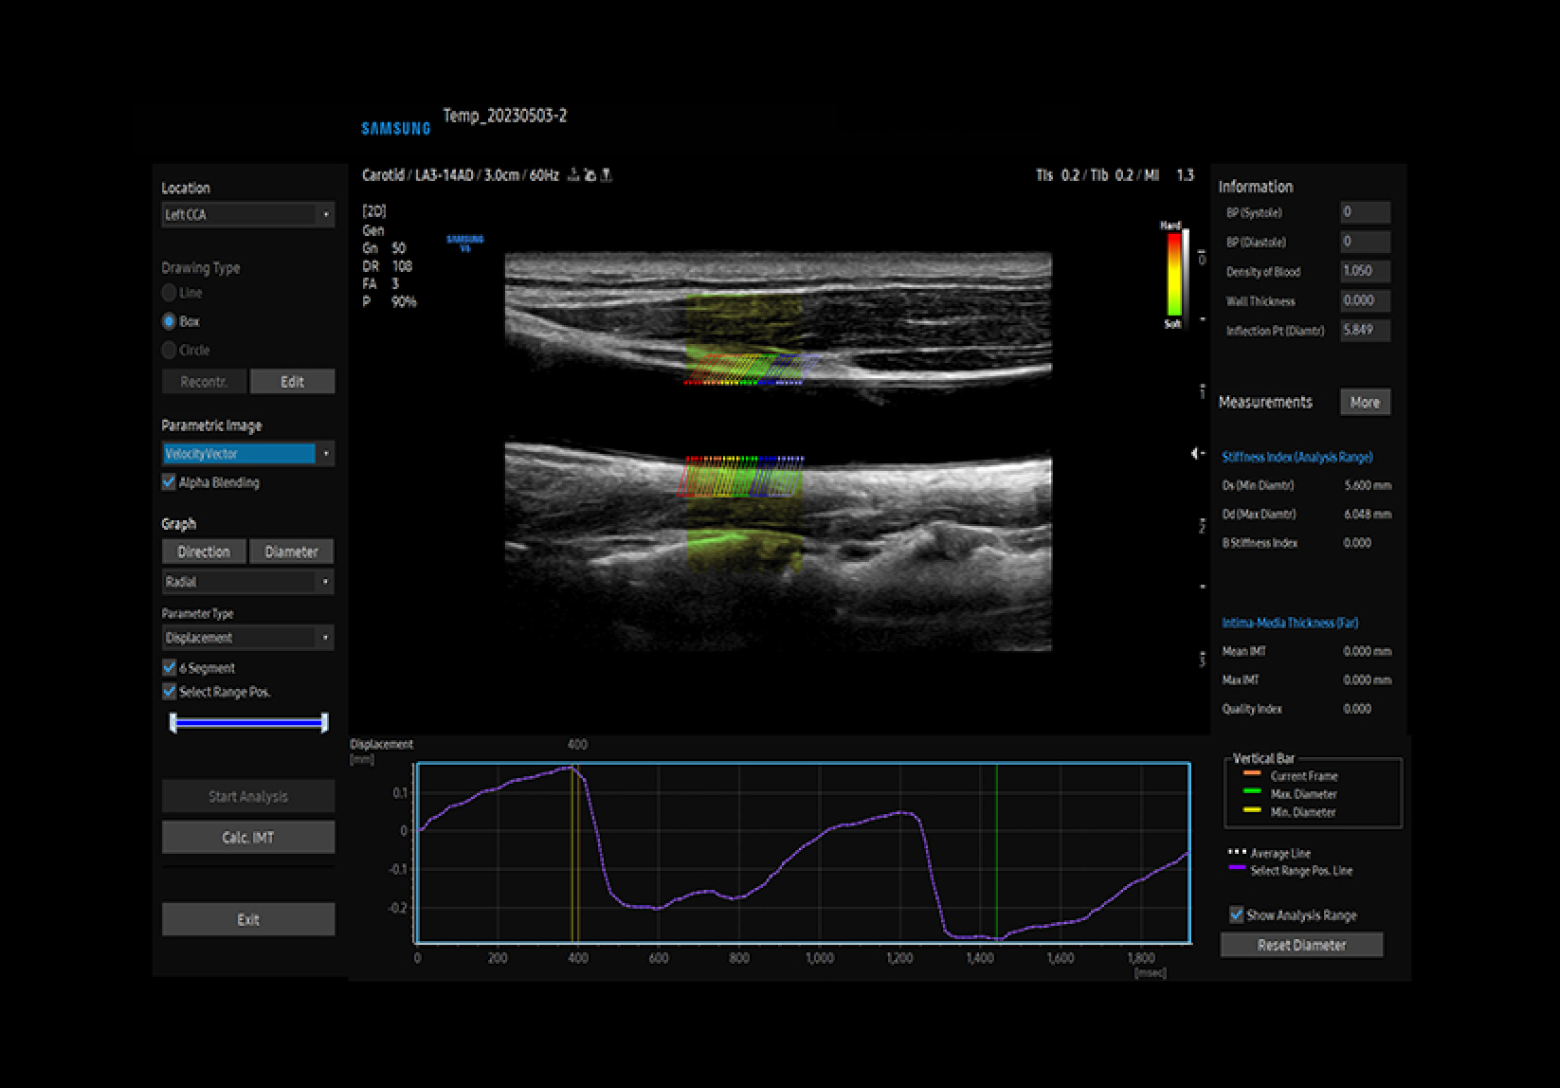Click the Hard/Soft elasticity color bar
Screen dimensions: 1560x1088
tap(1174, 275)
